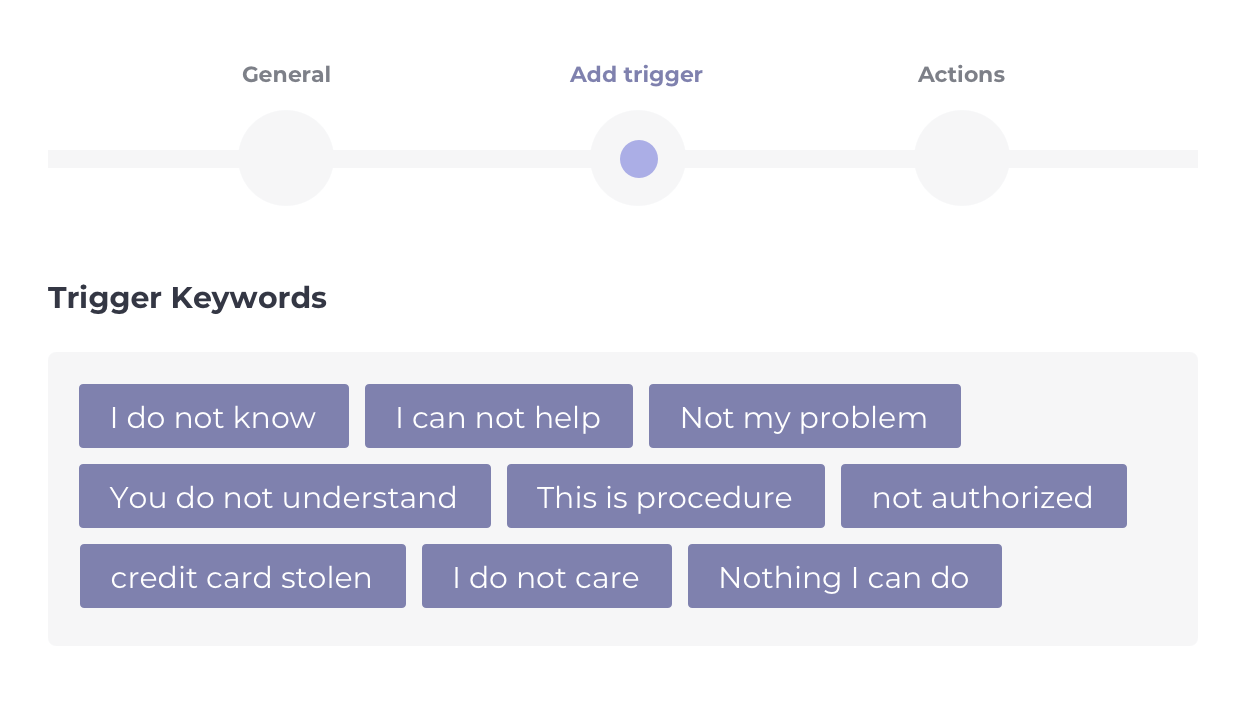This screenshot has width=1246, height=706.
Task: Go to the Actions step circle
Action: click(x=962, y=158)
